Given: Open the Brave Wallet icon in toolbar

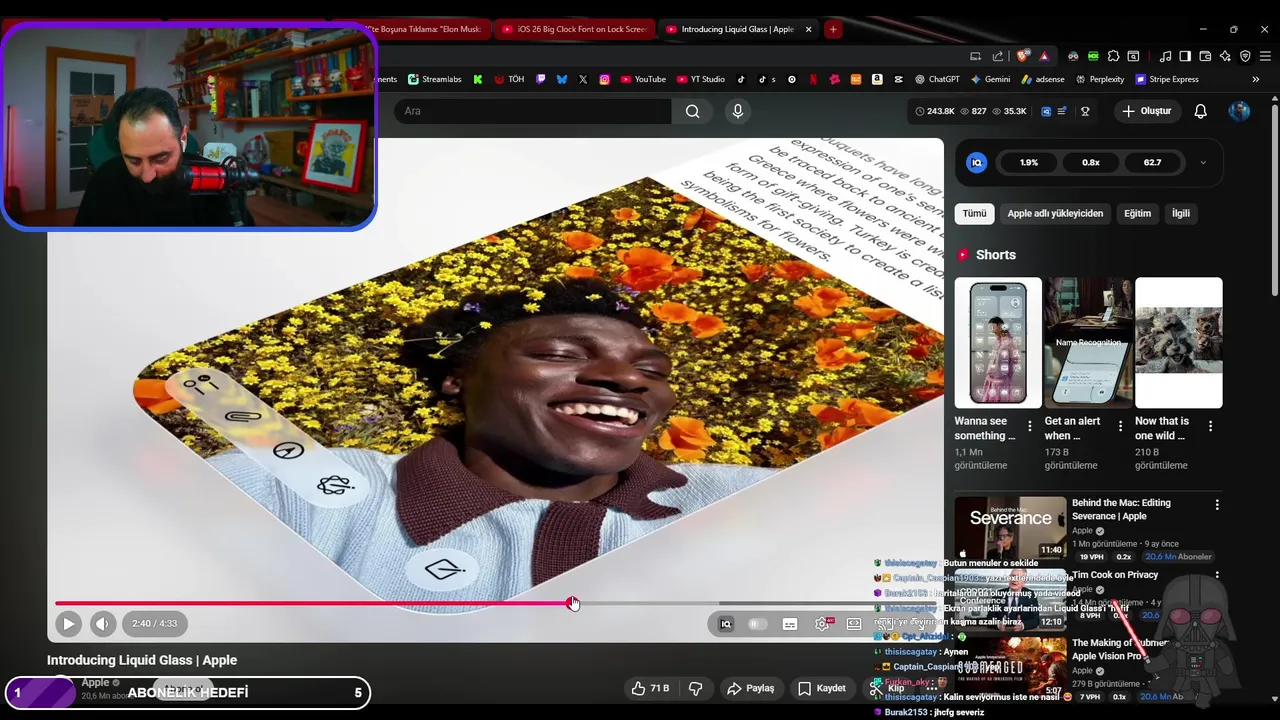Looking at the screenshot, I should point(1205,56).
